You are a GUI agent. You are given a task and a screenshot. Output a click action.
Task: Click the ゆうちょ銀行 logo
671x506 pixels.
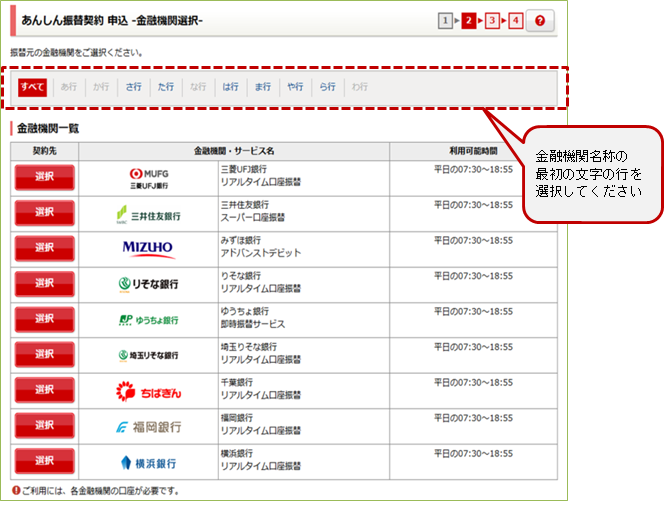point(148,320)
